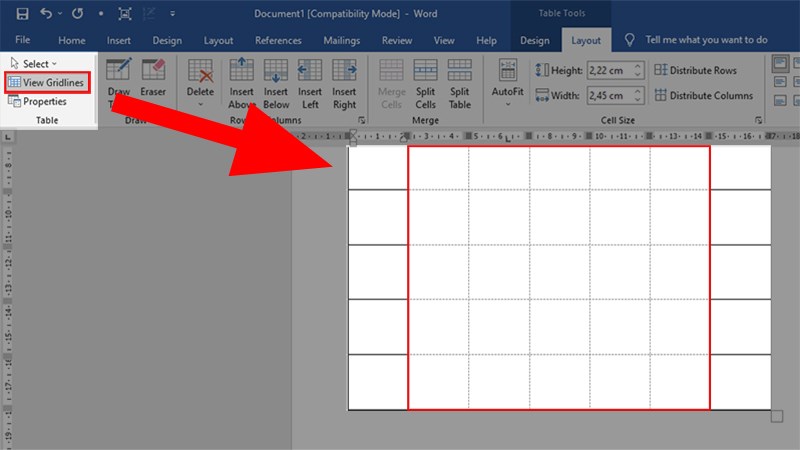Increase the row Height spinner value
The width and height of the screenshot is (800, 450).
pos(638,66)
